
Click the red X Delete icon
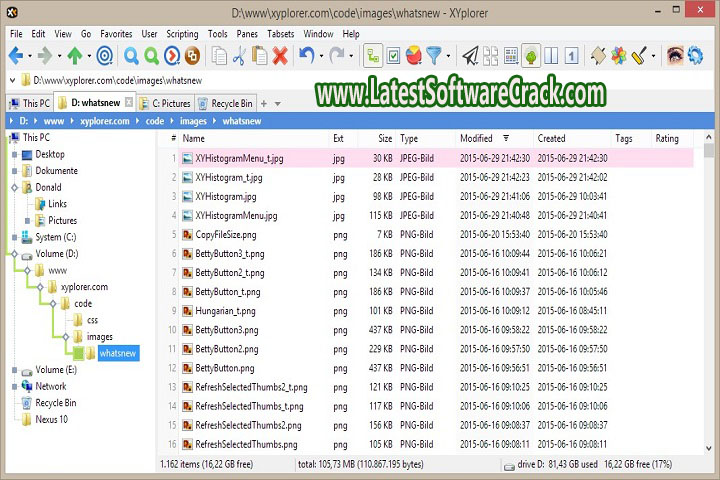[280, 56]
